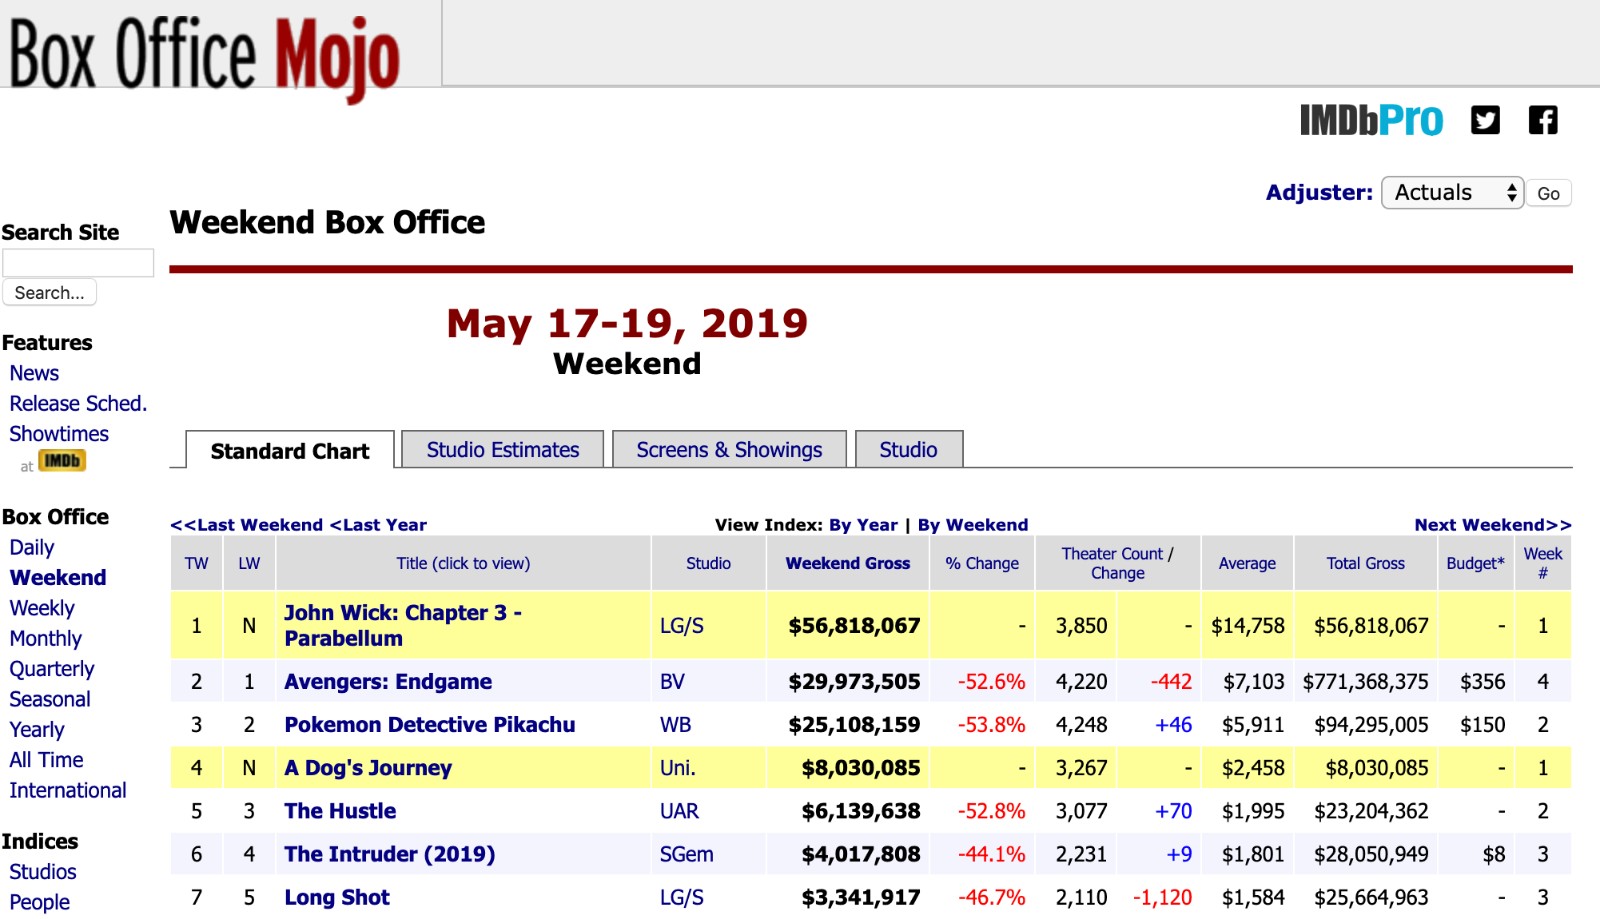Click the yellow IMDb badge under Showtimes

click(62, 461)
